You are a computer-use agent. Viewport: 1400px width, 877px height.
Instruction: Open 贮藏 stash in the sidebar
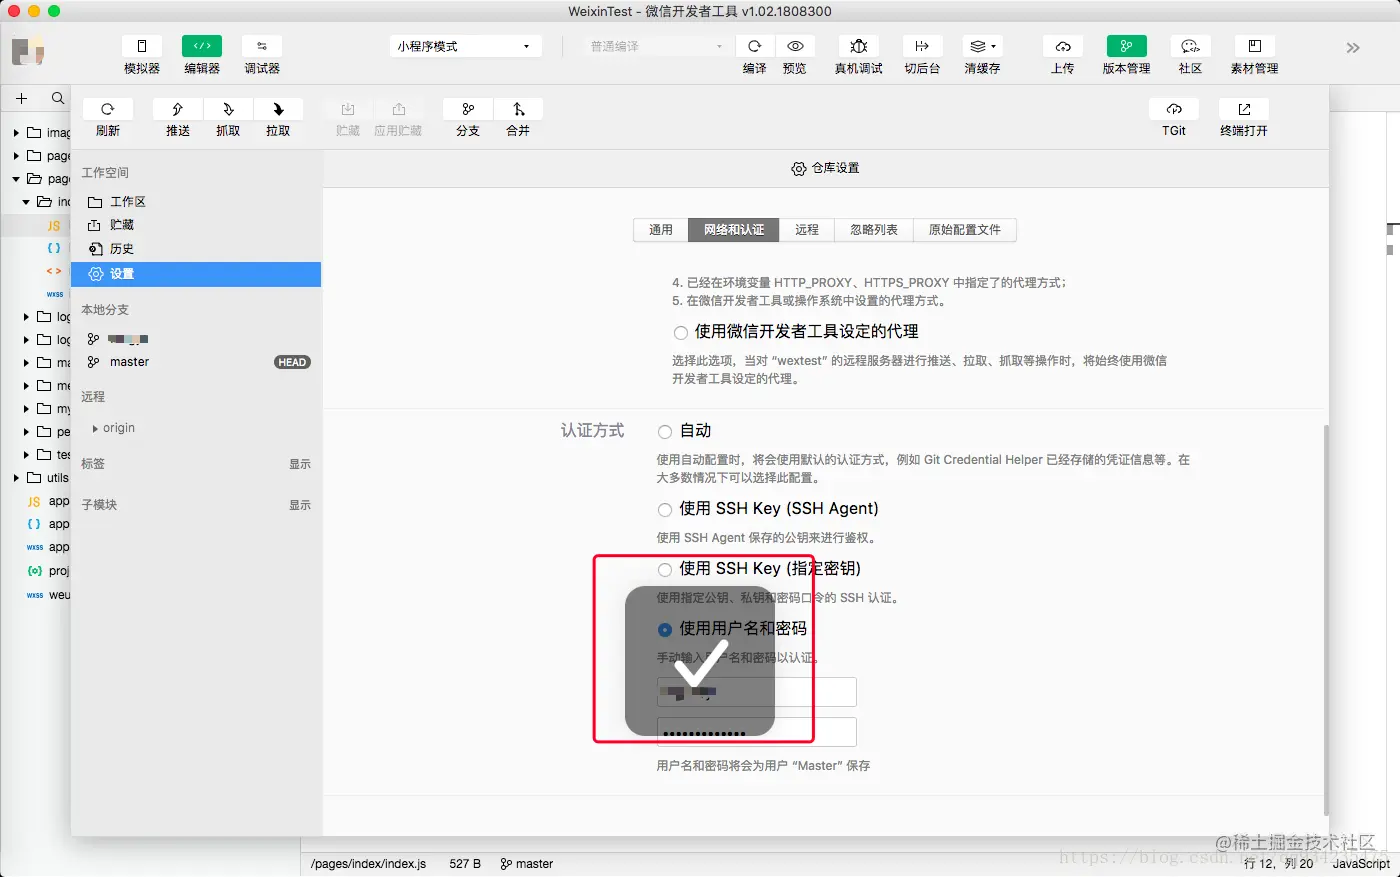click(196, 225)
